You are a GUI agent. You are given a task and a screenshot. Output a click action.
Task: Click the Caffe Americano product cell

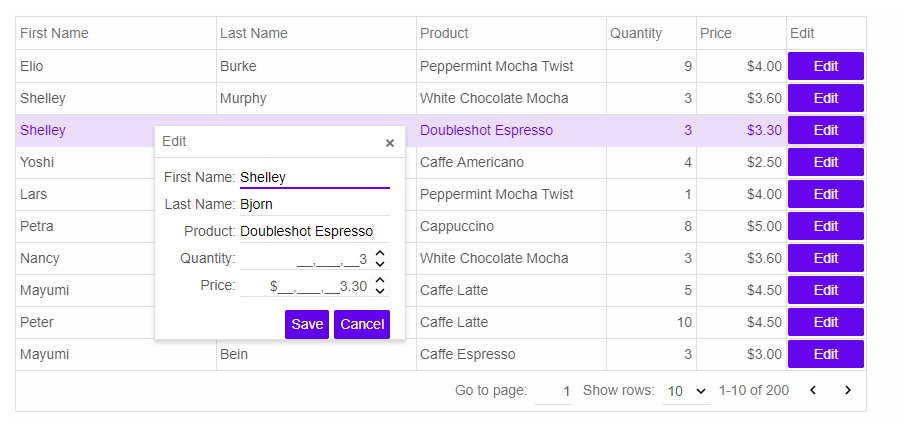pyautogui.click(x=511, y=162)
